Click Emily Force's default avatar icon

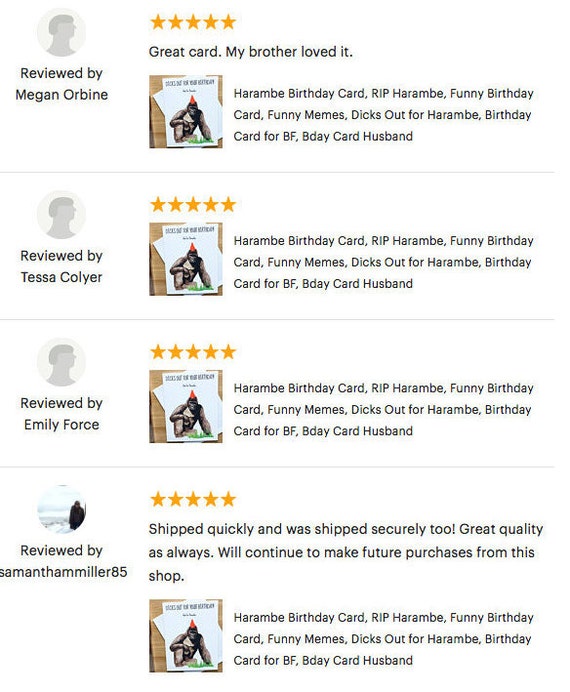61,362
